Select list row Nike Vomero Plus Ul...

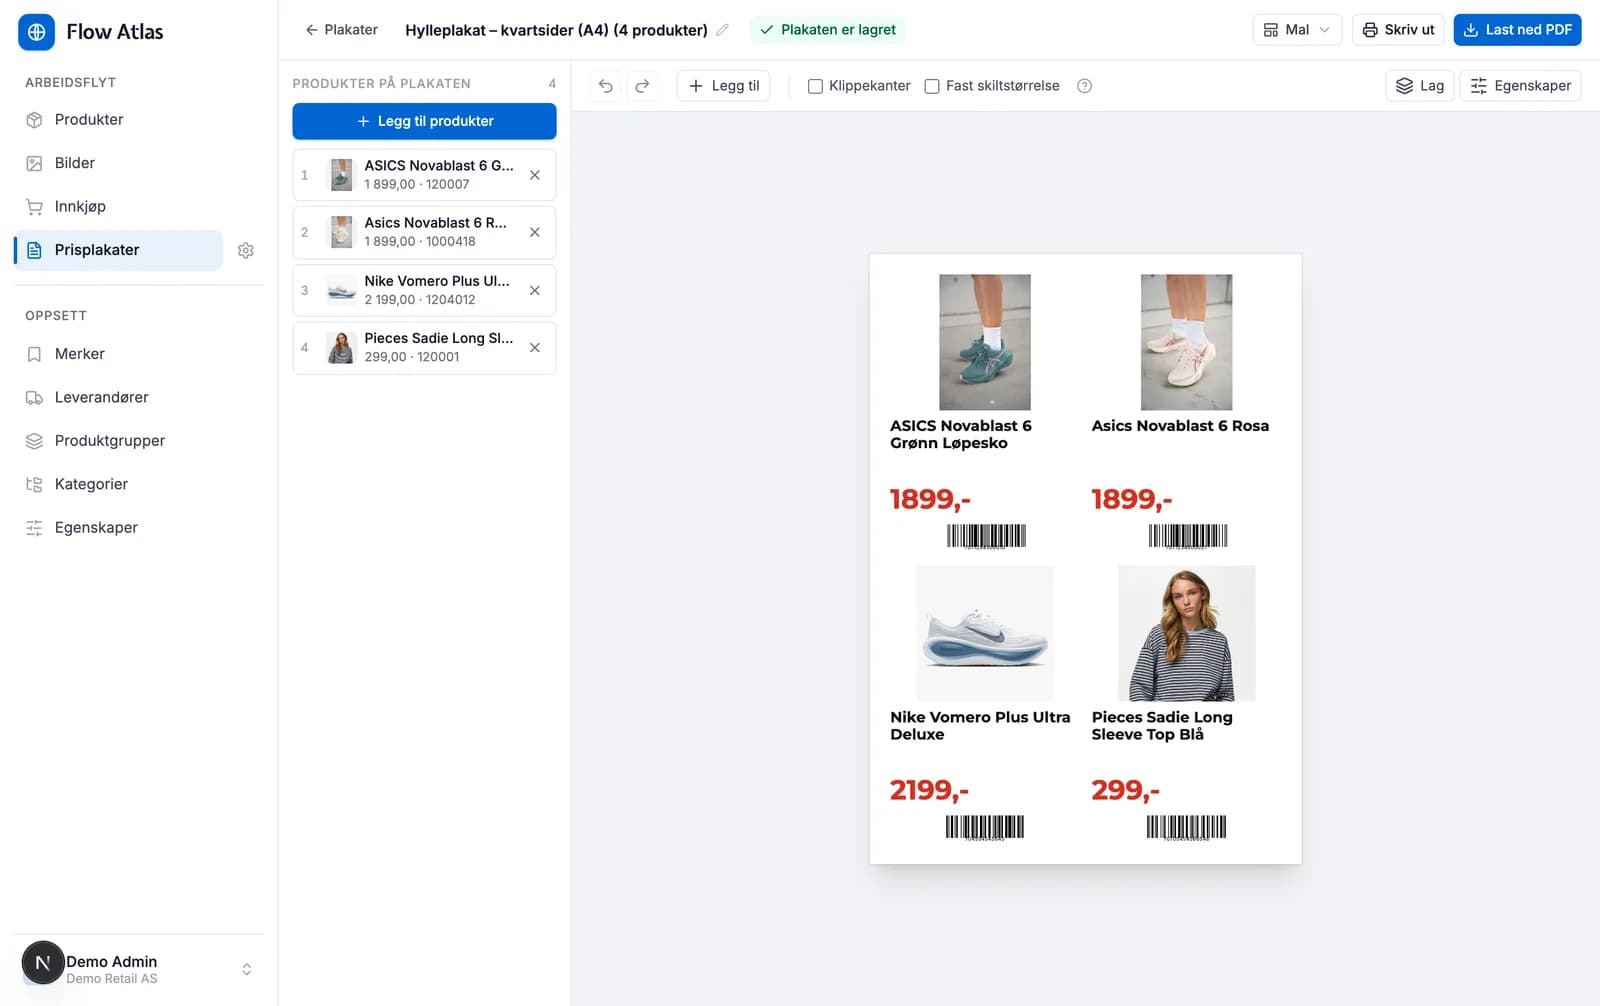(424, 290)
